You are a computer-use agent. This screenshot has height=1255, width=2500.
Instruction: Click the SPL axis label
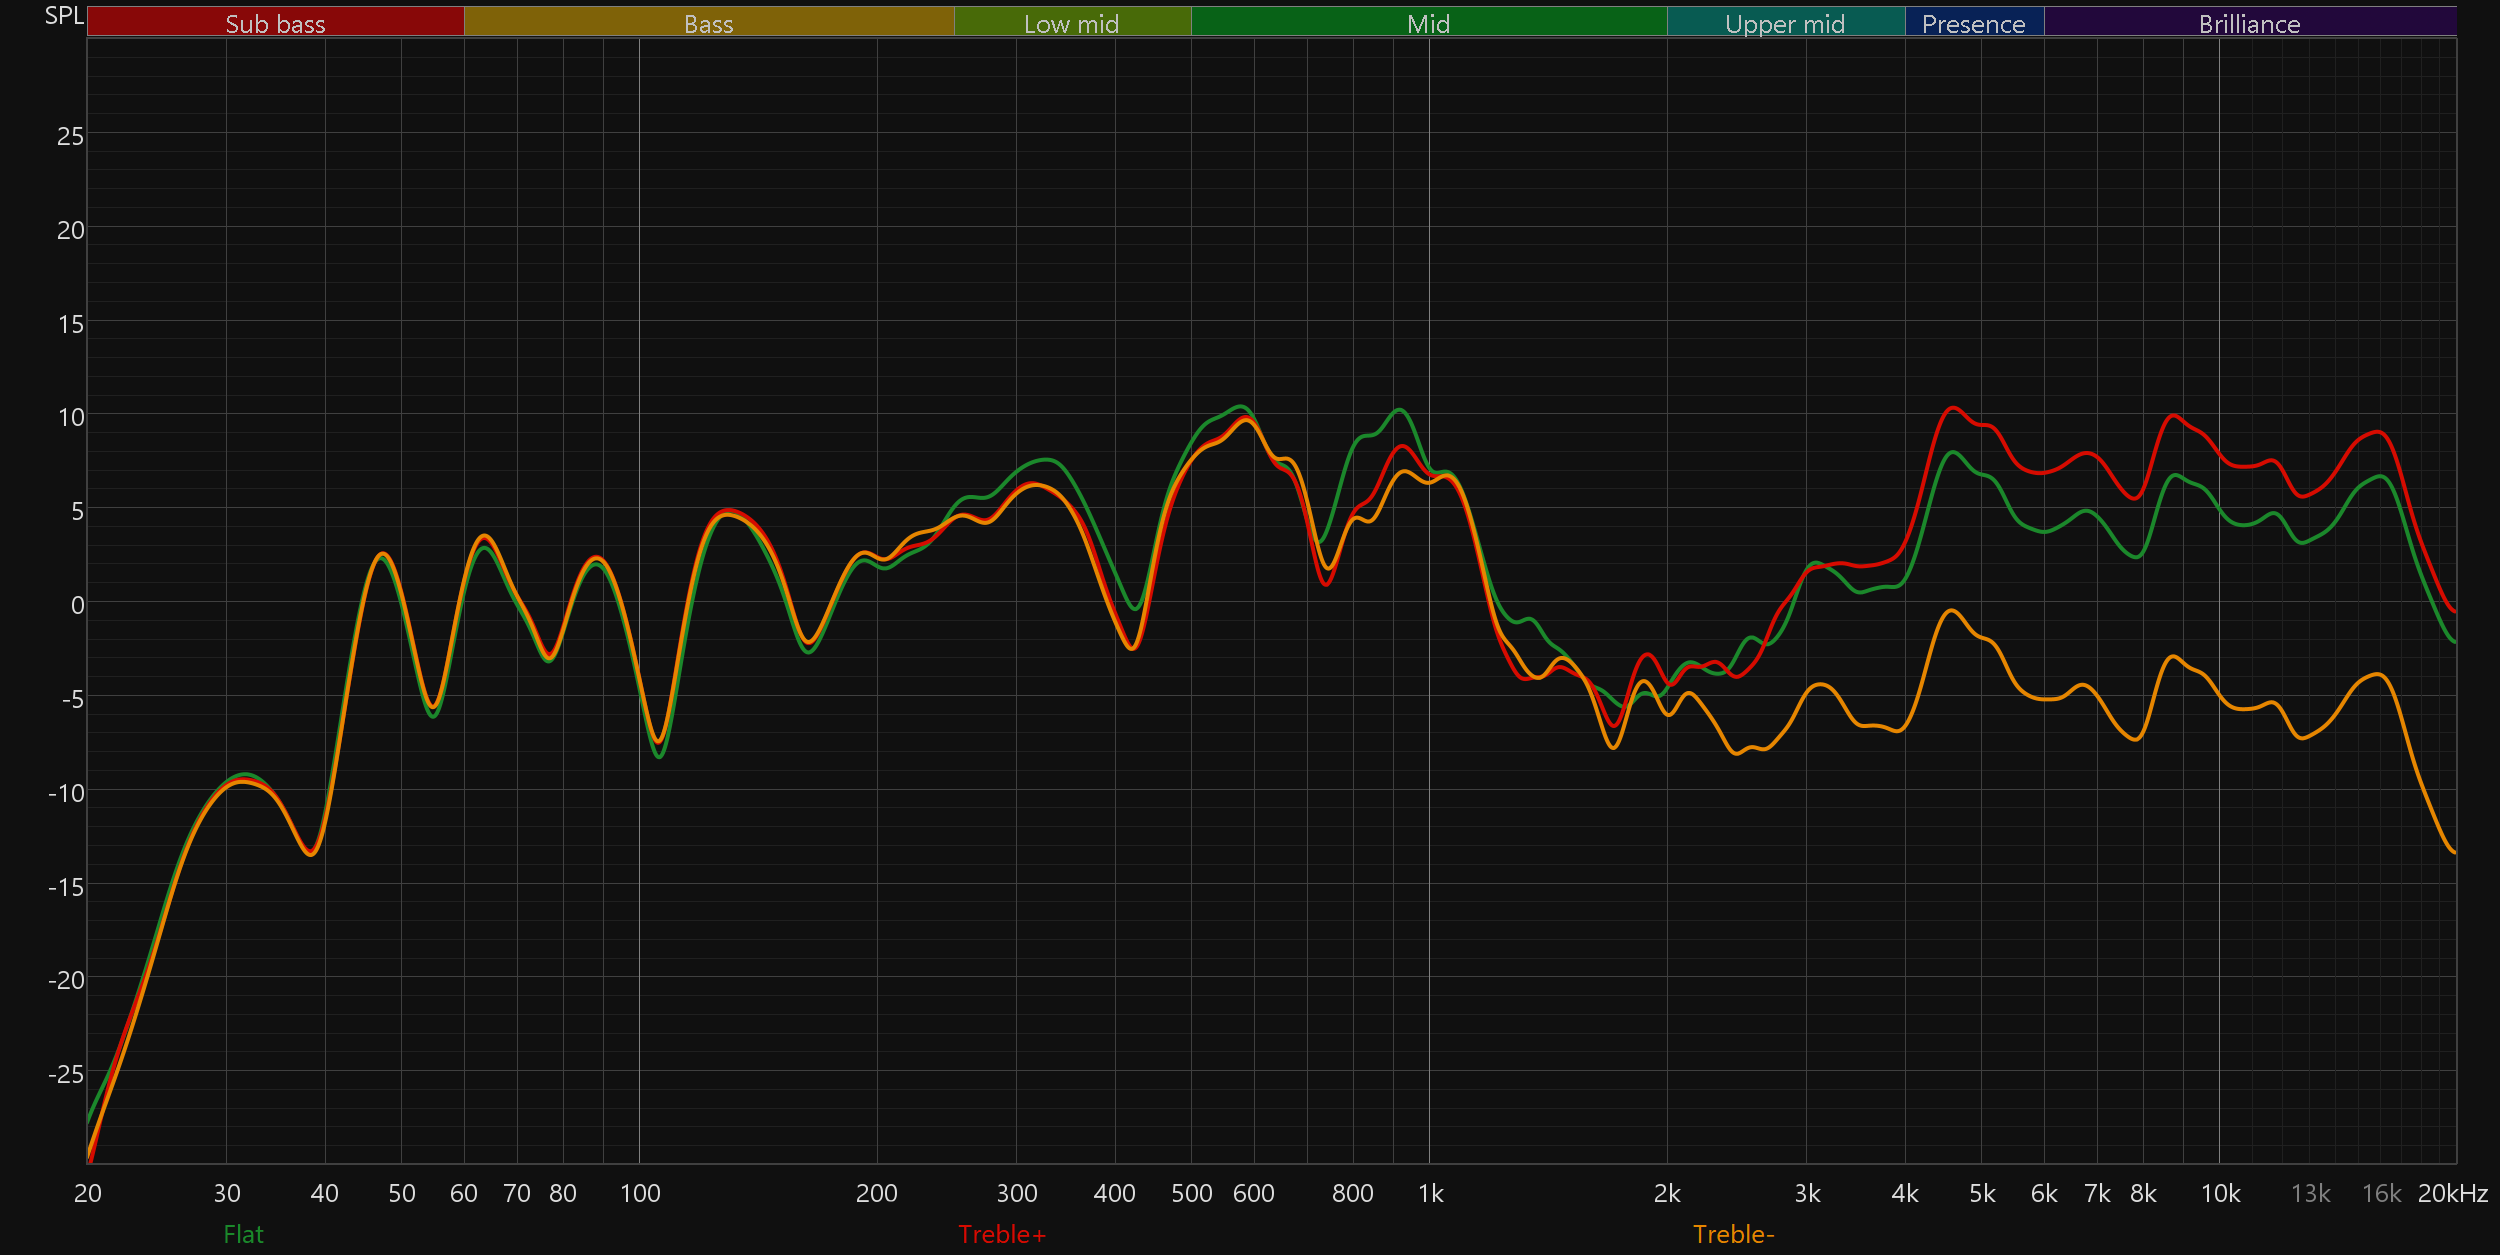[64, 16]
